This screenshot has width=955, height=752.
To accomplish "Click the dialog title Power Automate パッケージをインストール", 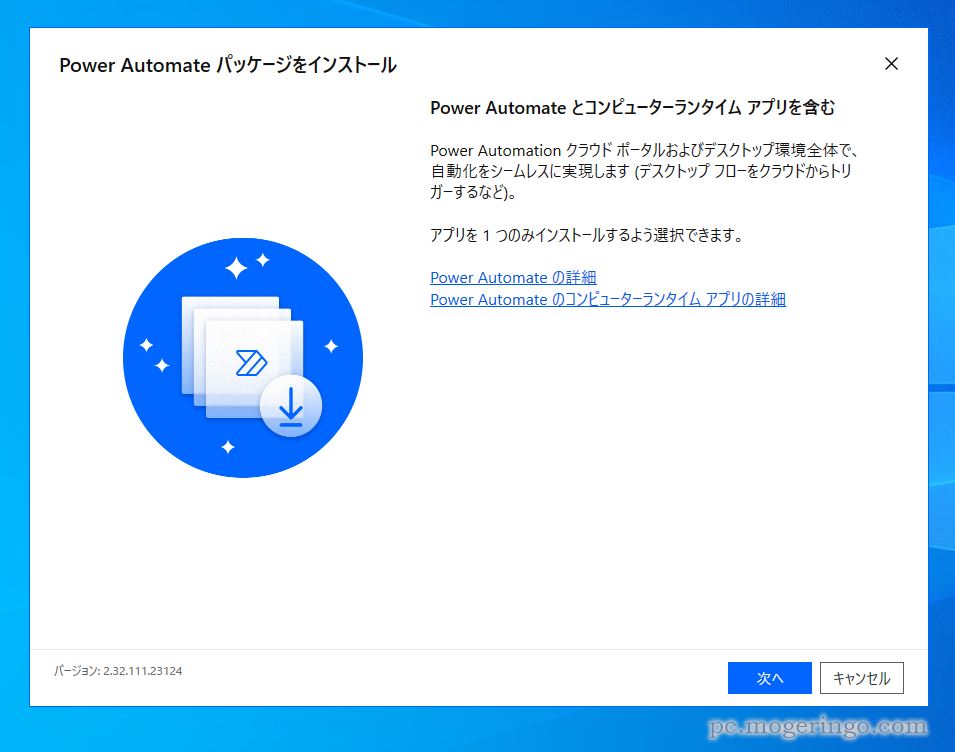I will point(228,65).
